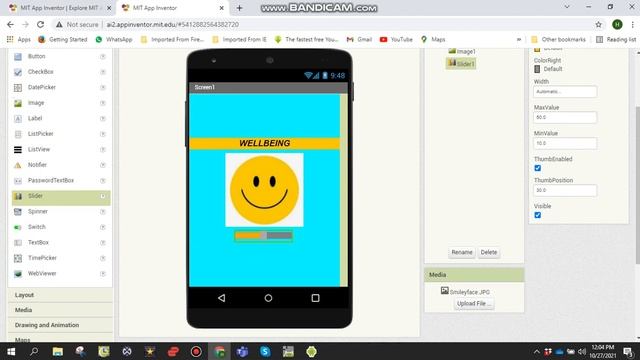This screenshot has height=360, width=640.
Task: Open help for Button component
Action: coord(103,57)
